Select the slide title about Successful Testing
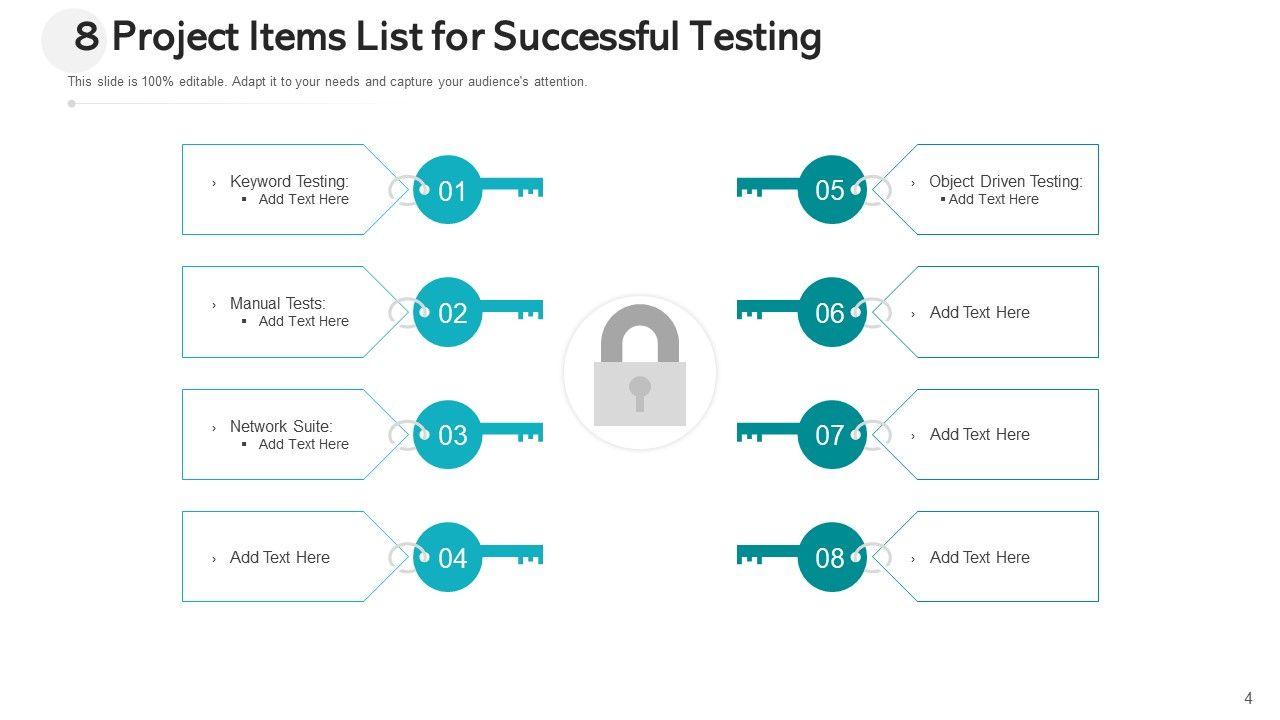 coord(448,37)
